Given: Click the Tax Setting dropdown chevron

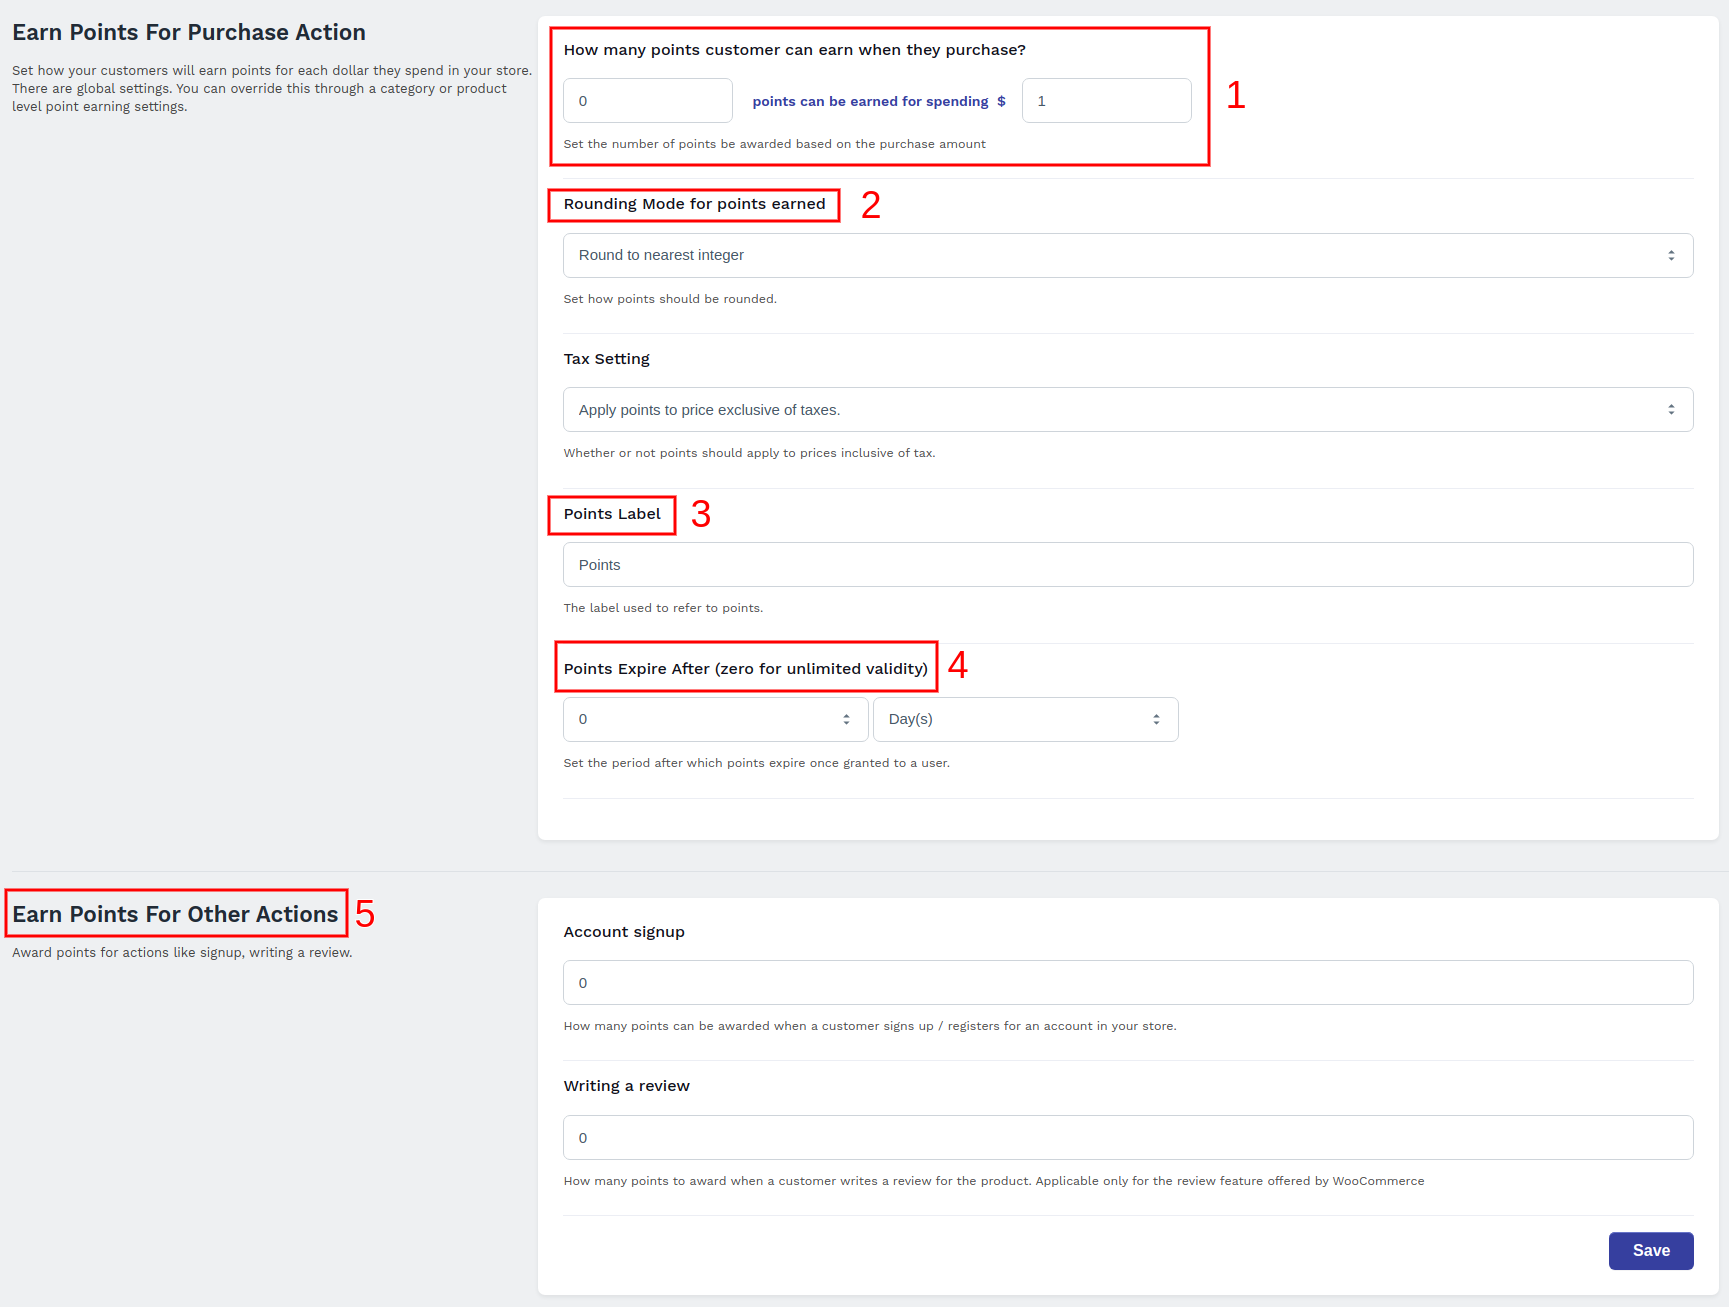Looking at the screenshot, I should [x=1671, y=409].
